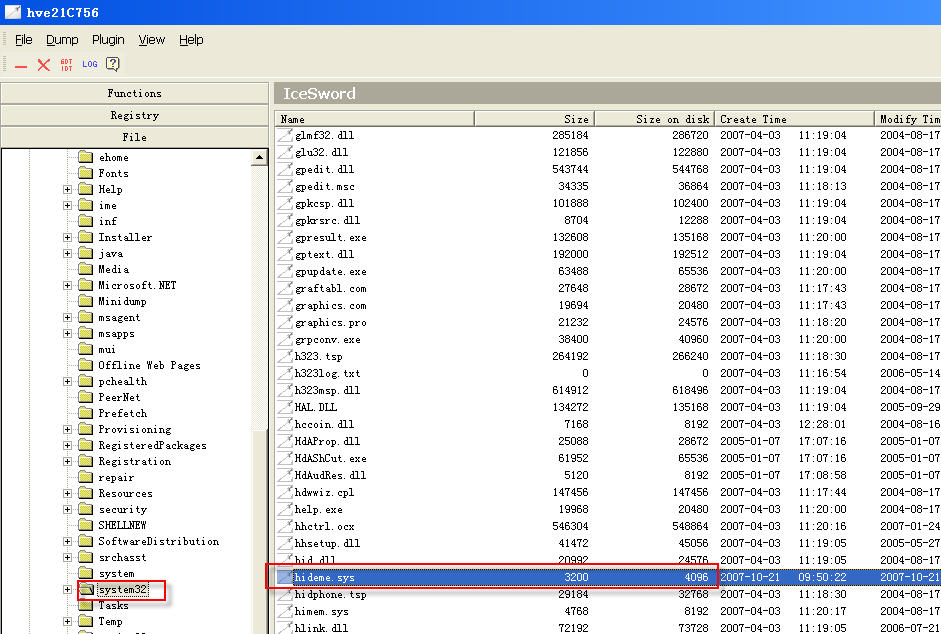This screenshot has width=941, height=634.
Task: Expand the system32 folder node
Action: 67,590
